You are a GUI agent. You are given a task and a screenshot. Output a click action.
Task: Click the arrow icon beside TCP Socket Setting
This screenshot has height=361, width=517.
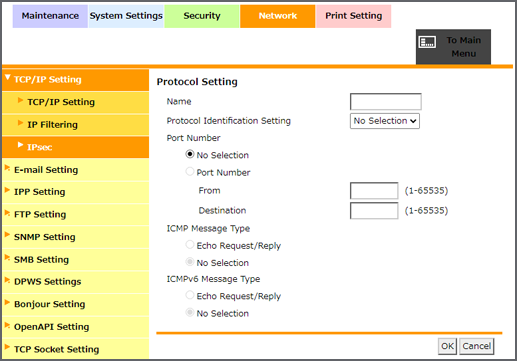click(7, 347)
